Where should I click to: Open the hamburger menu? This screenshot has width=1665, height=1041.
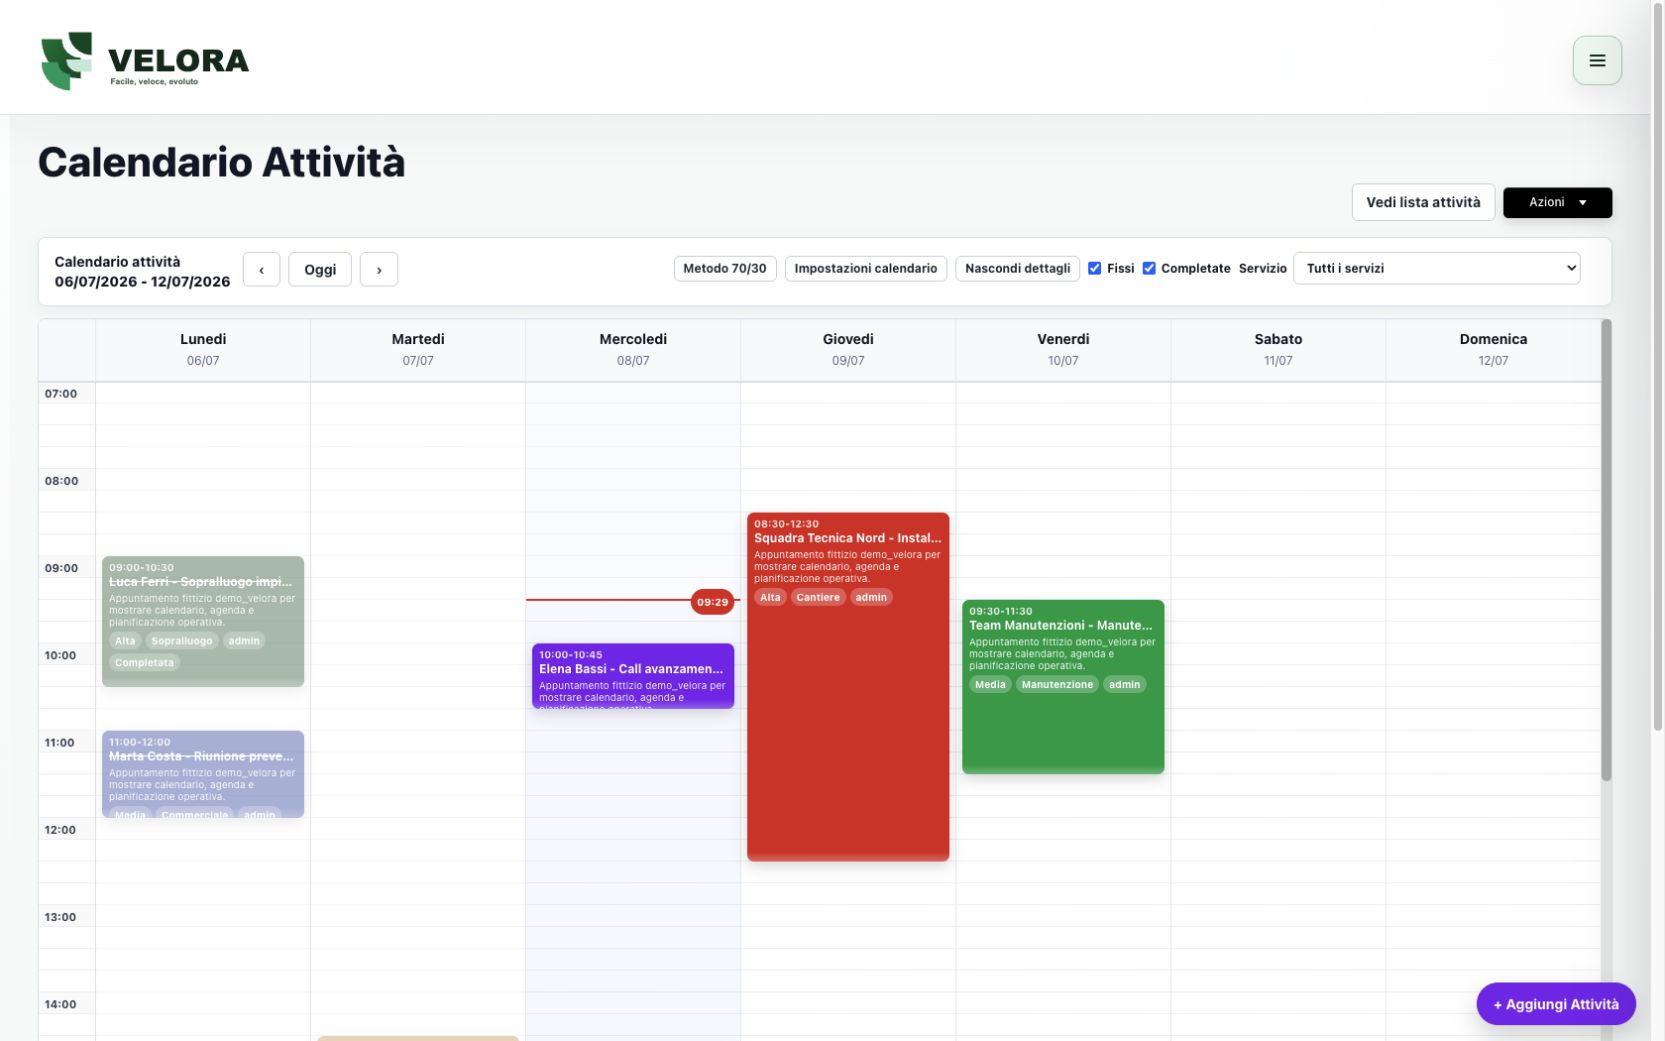pyautogui.click(x=1597, y=60)
